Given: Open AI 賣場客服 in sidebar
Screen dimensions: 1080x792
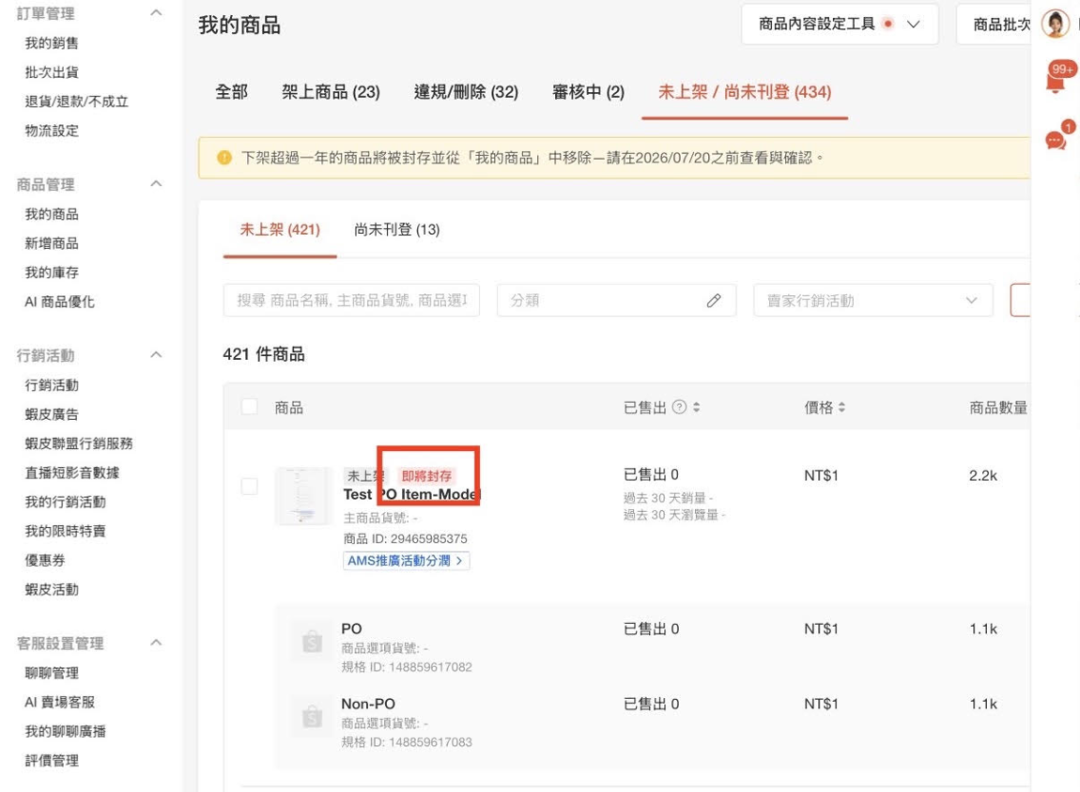Looking at the screenshot, I should (x=59, y=702).
